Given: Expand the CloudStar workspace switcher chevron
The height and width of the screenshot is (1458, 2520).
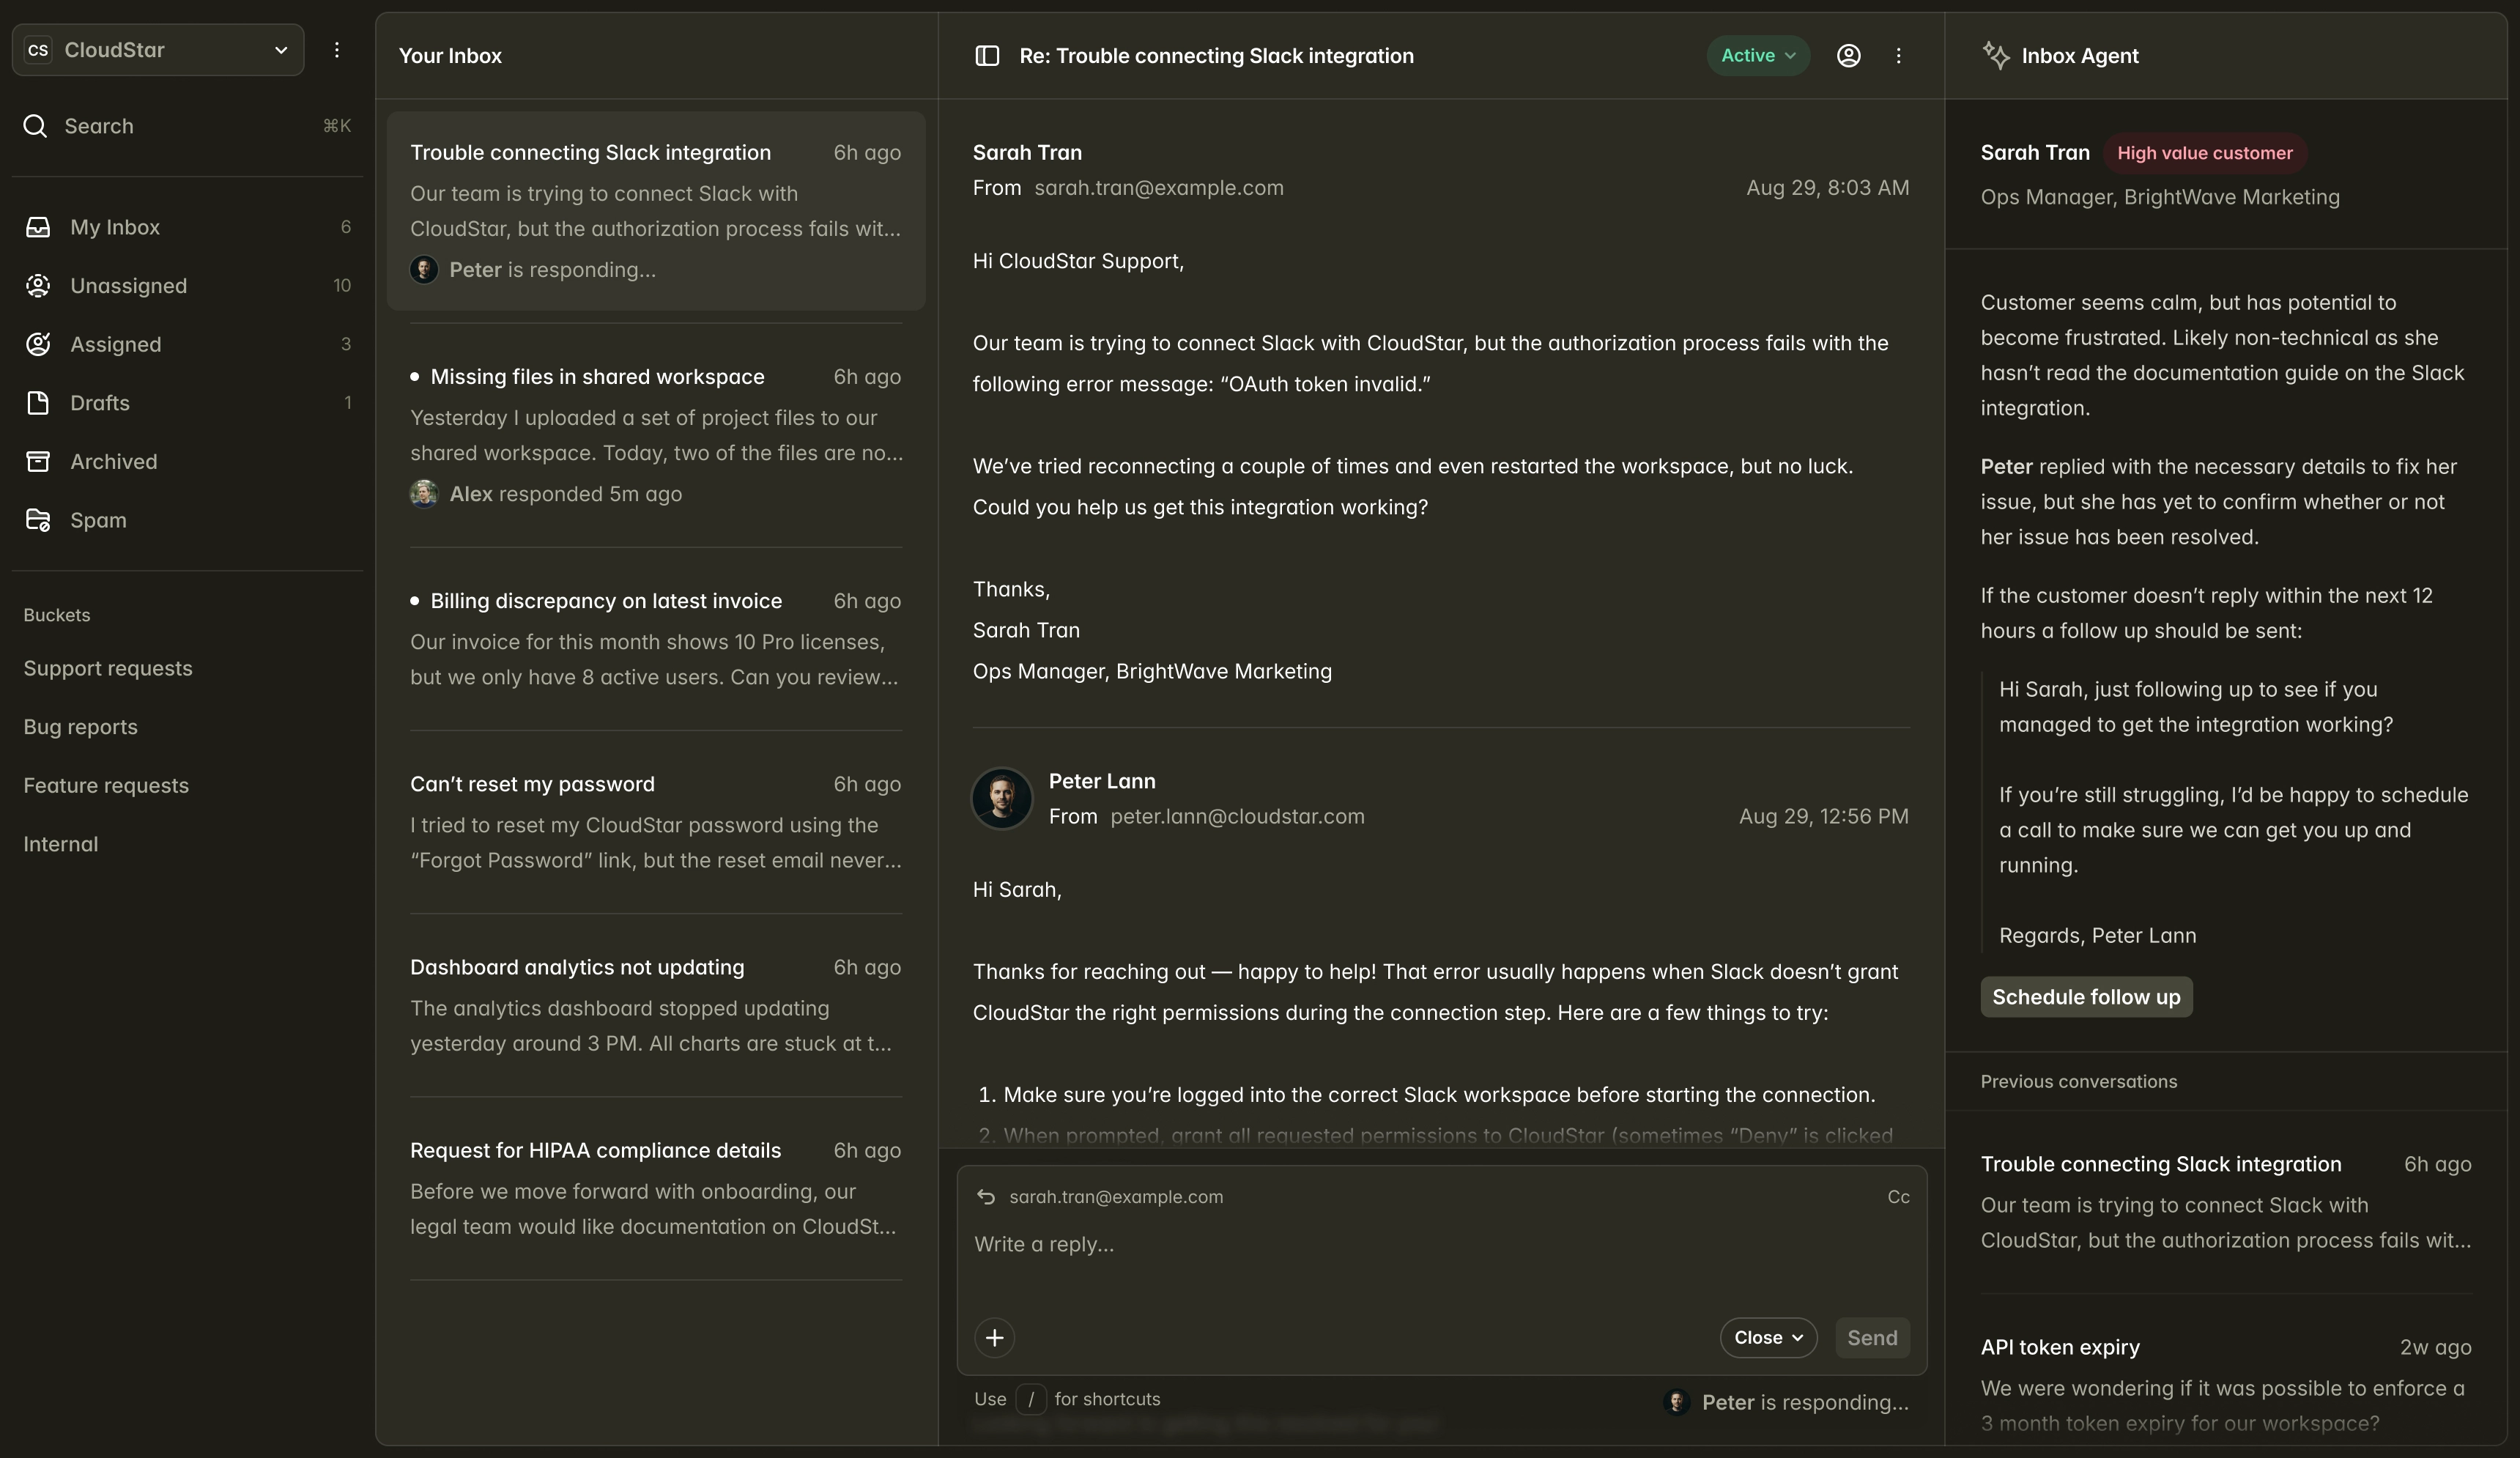Looking at the screenshot, I should (x=281, y=50).
